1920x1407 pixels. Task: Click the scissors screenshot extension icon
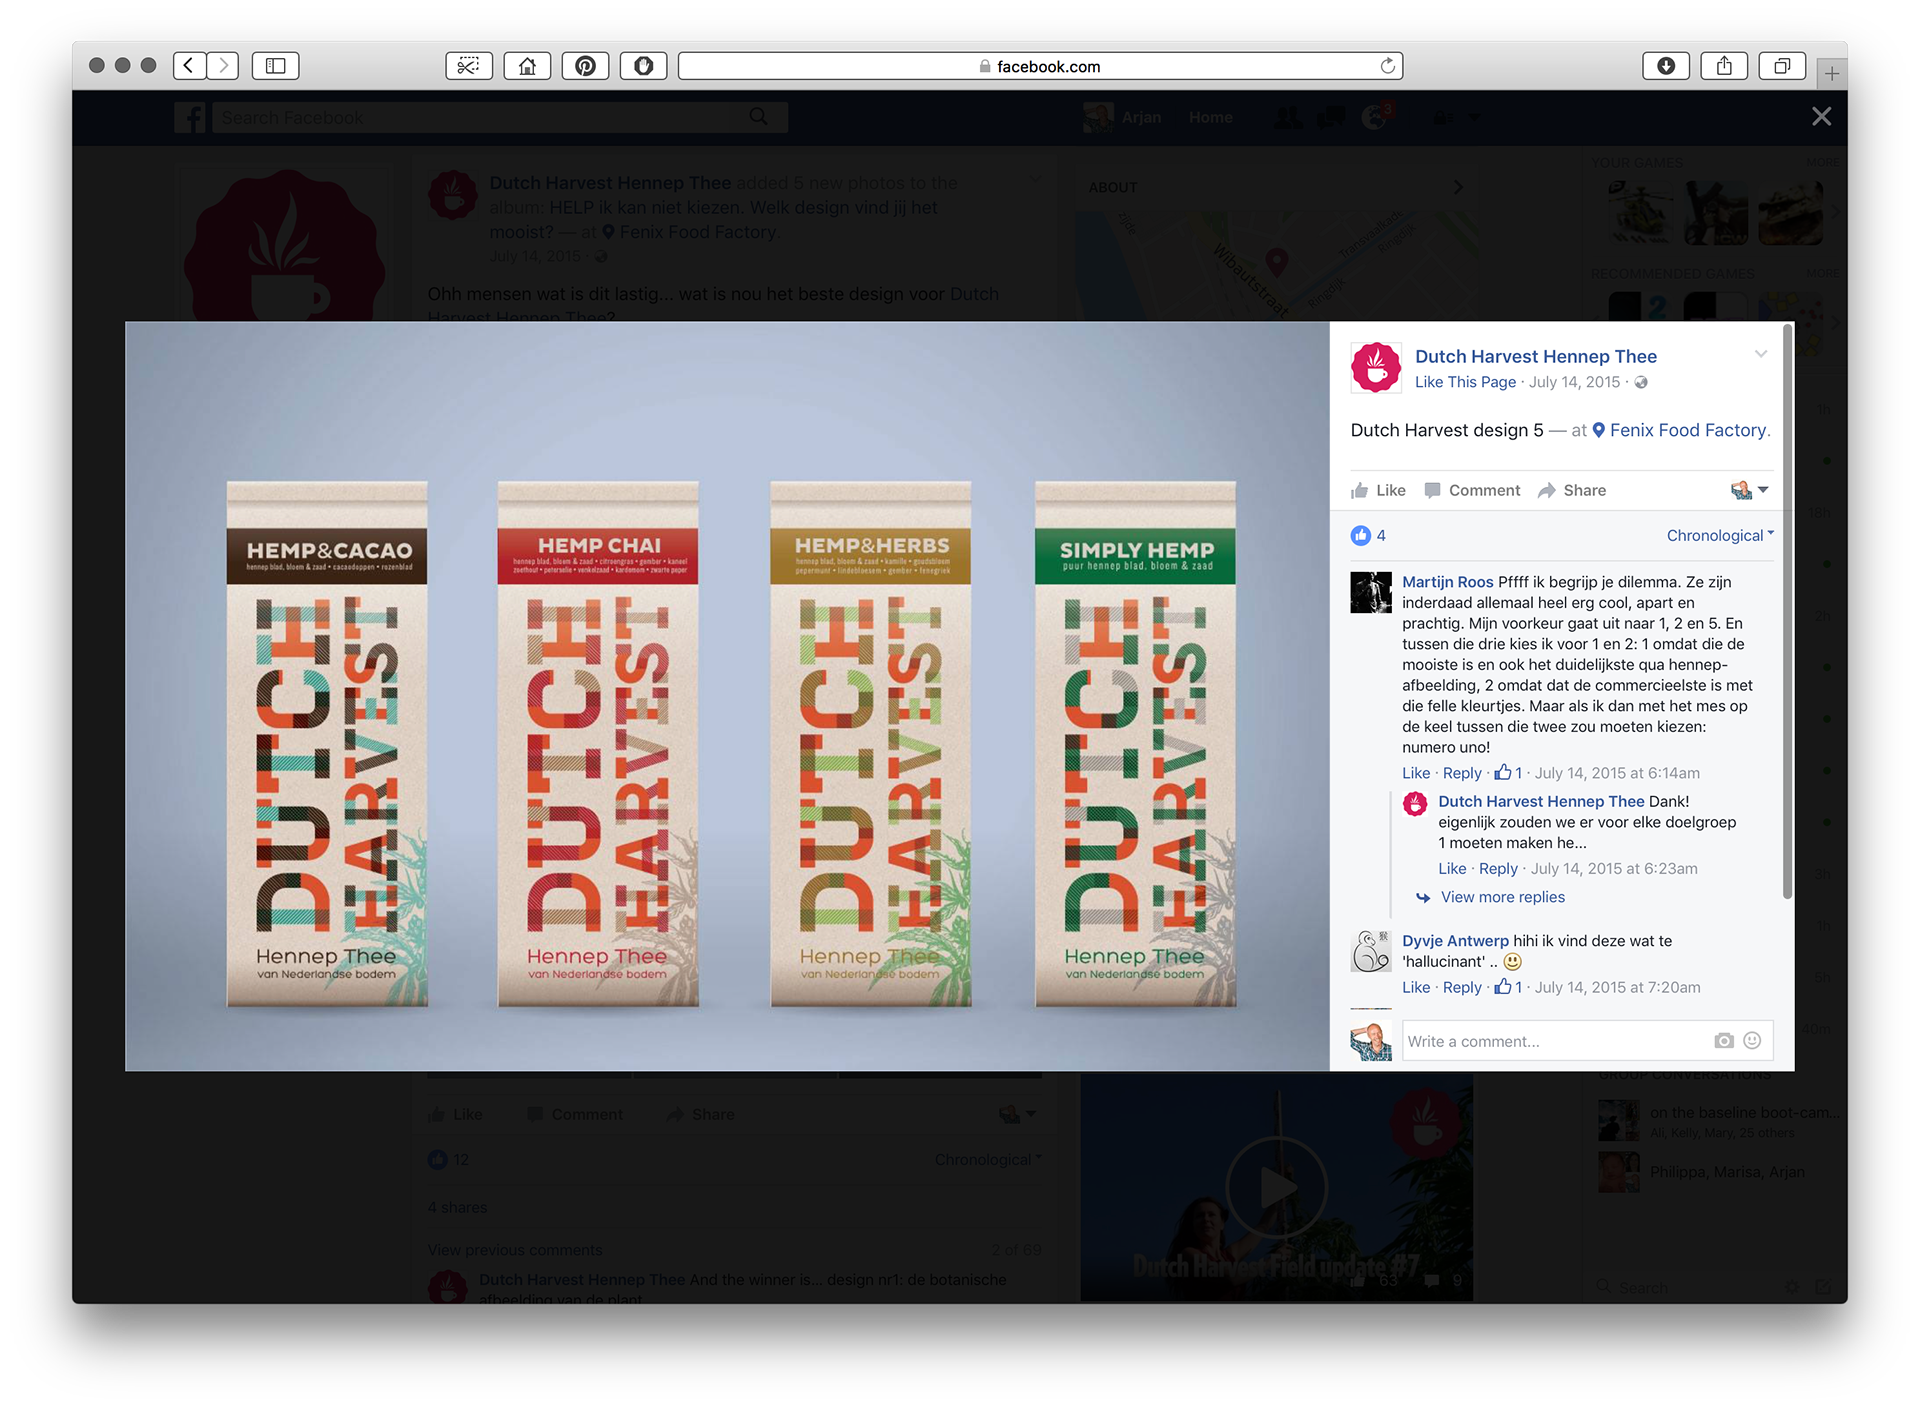(468, 66)
